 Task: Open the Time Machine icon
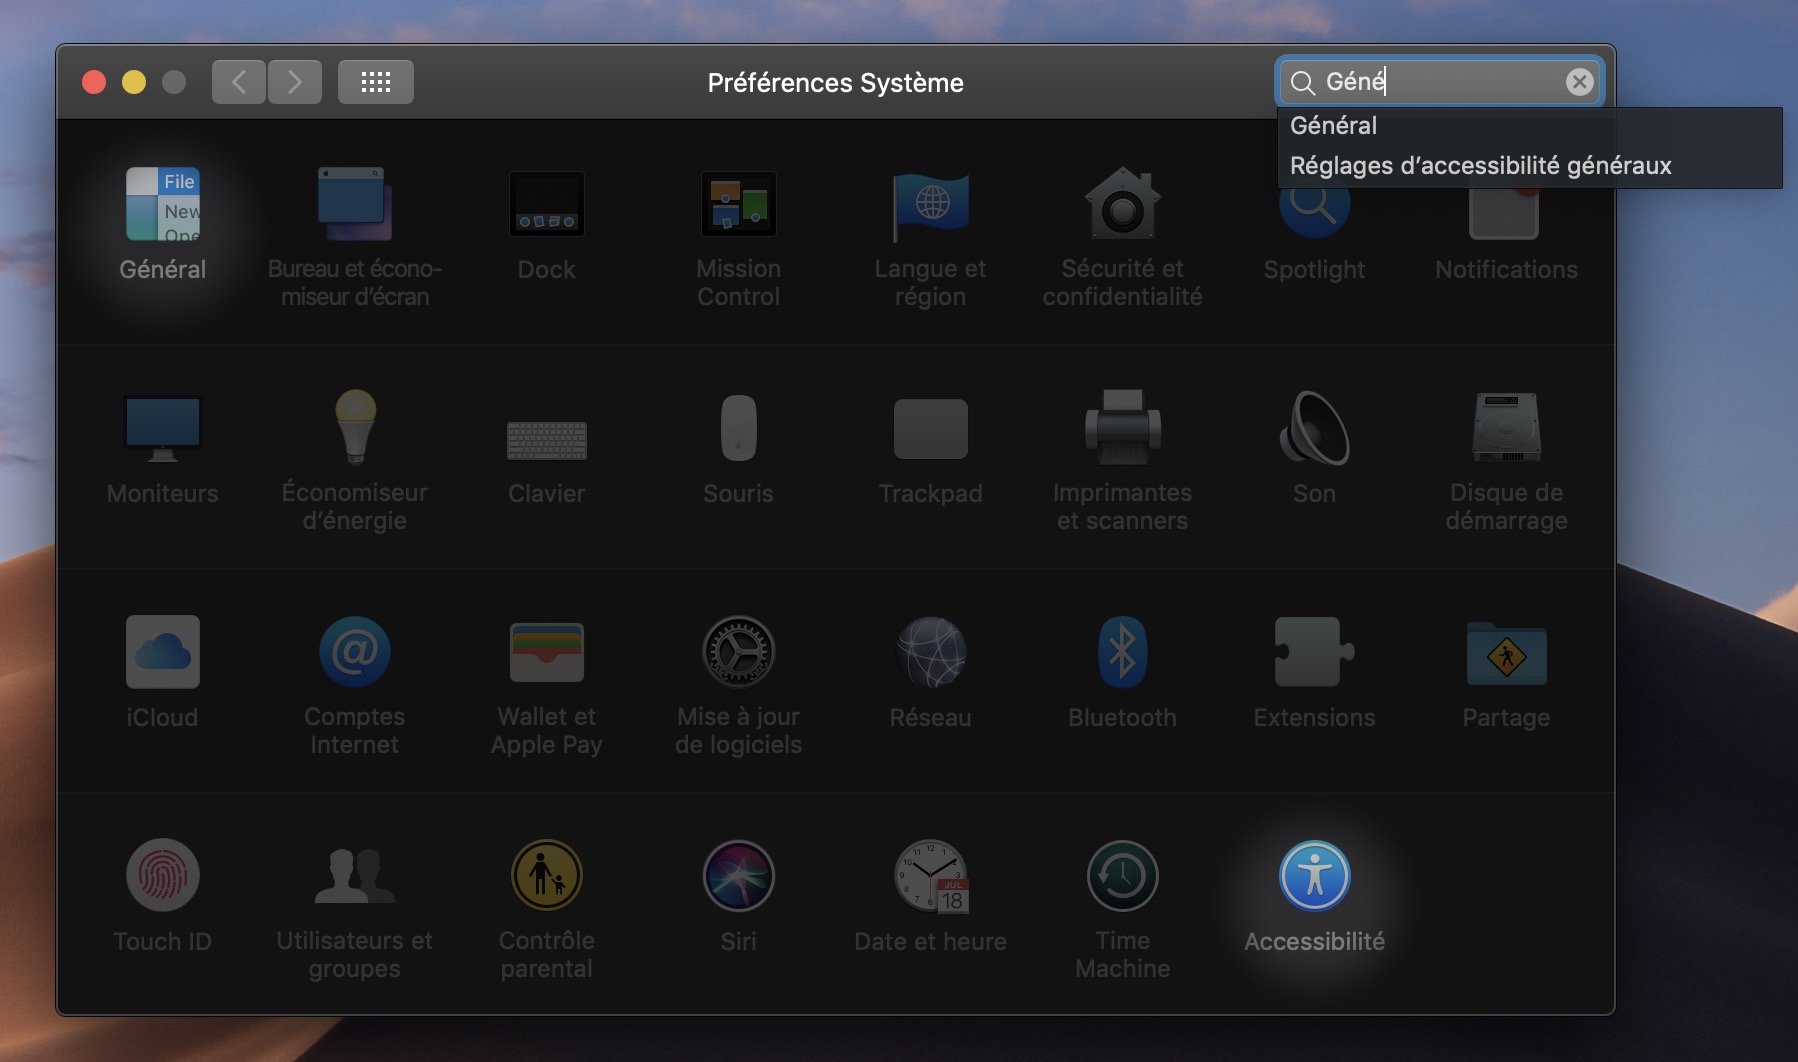tap(1122, 877)
